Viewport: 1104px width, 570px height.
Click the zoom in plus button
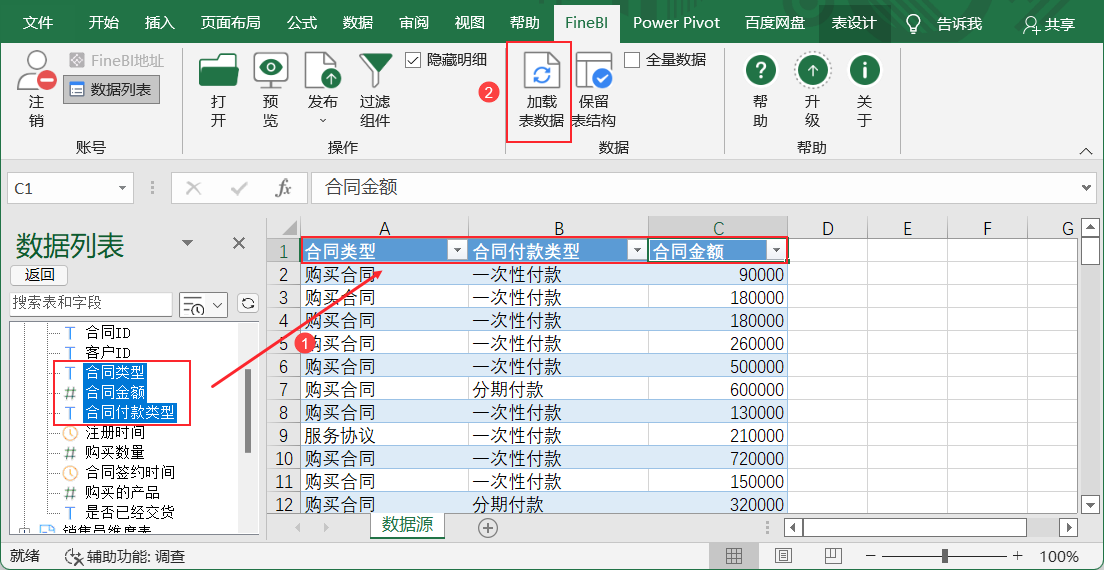coord(1017,556)
